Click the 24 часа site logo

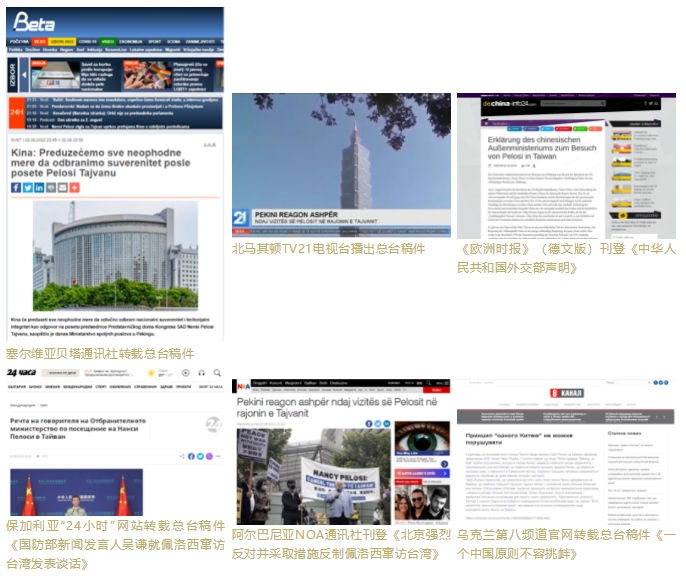[22, 373]
